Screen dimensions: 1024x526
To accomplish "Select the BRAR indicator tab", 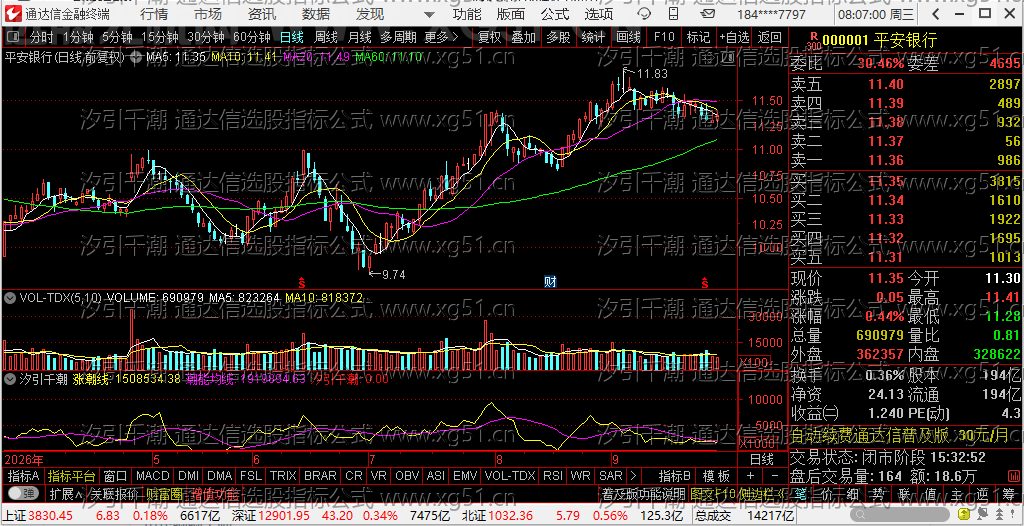I will pyautogui.click(x=320, y=476).
